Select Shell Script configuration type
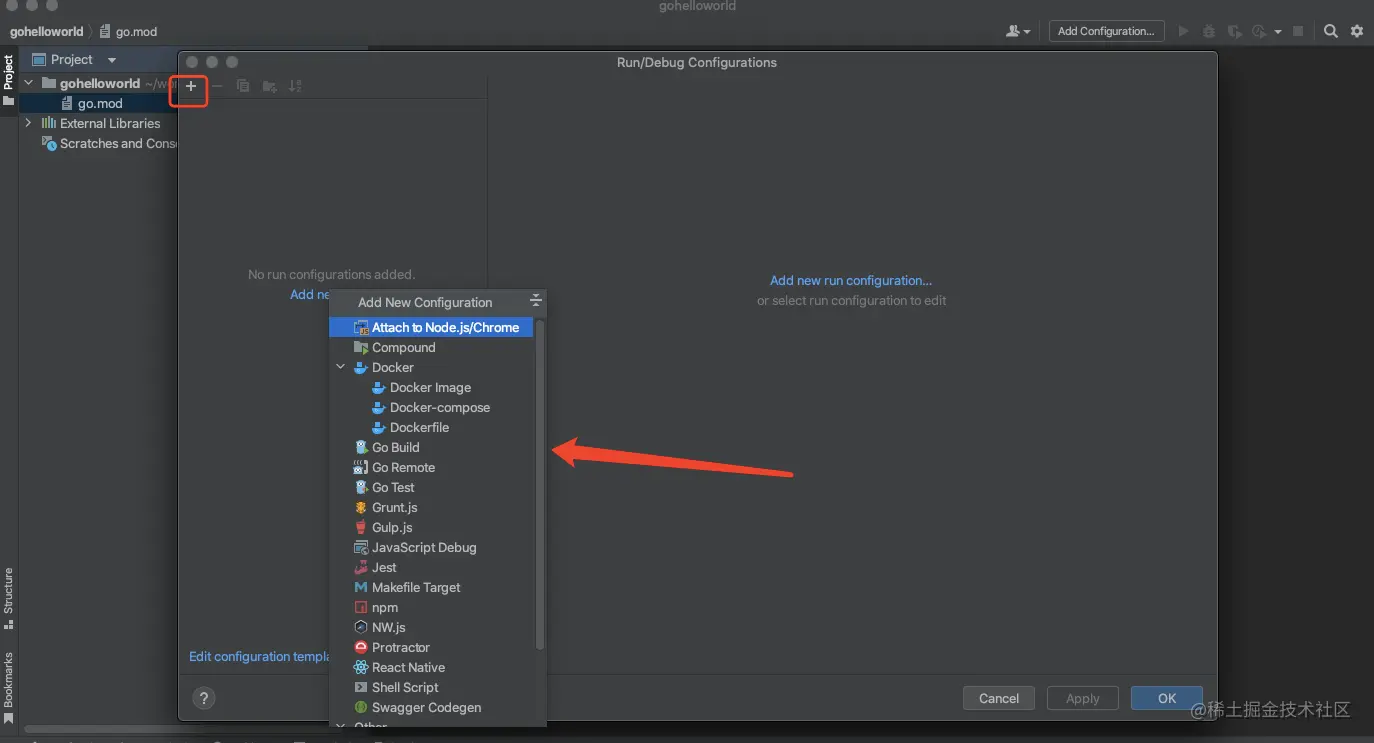 [431, 687]
